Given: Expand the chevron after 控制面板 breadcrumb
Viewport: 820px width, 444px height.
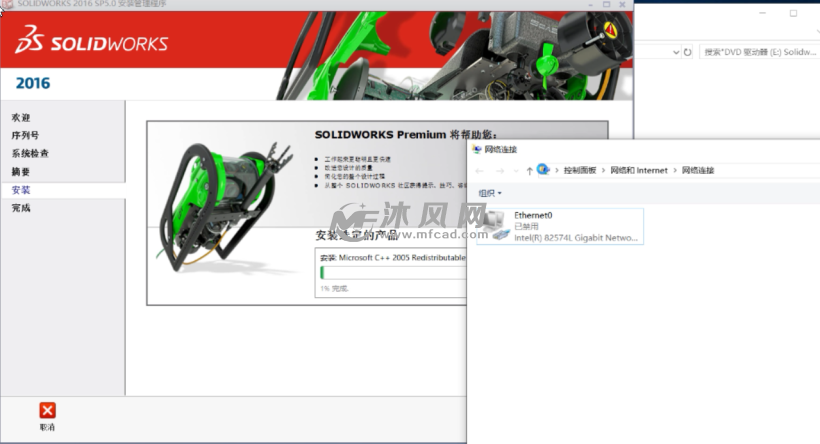Looking at the screenshot, I should 603,170.
